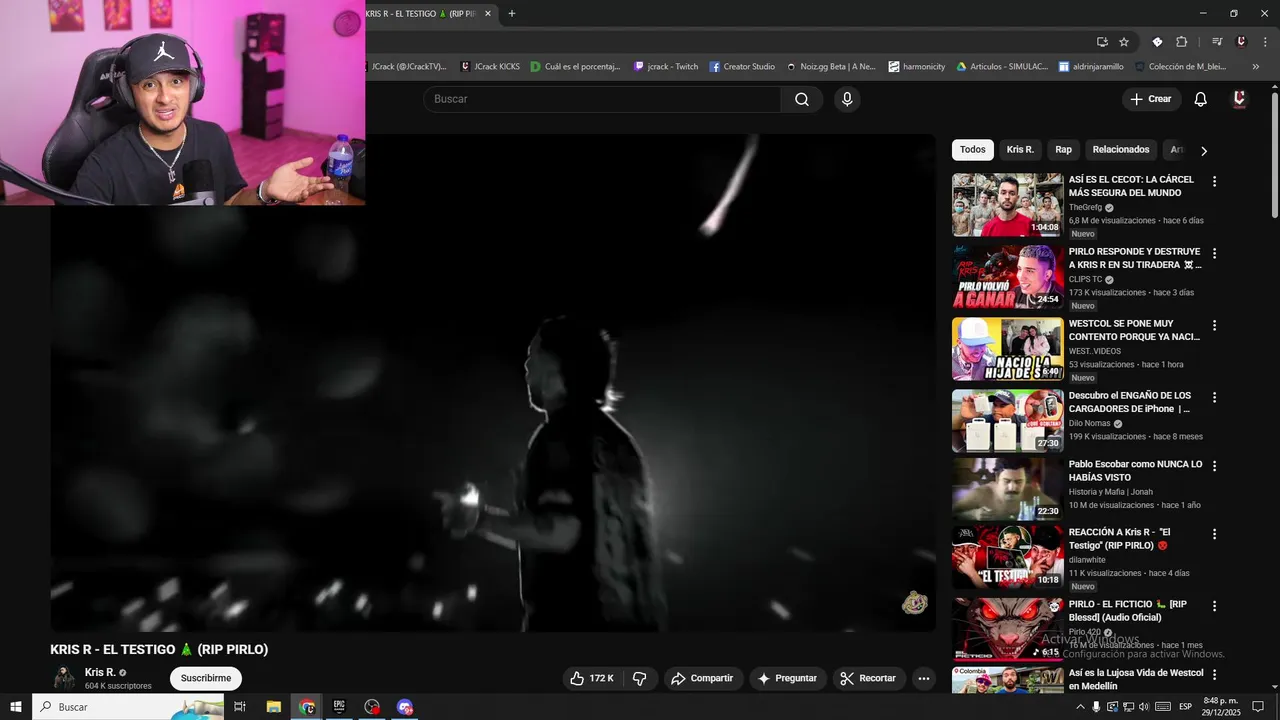1280x720 pixels.
Task: Click the Windows taskbar Buscar search box
Action: (128, 707)
